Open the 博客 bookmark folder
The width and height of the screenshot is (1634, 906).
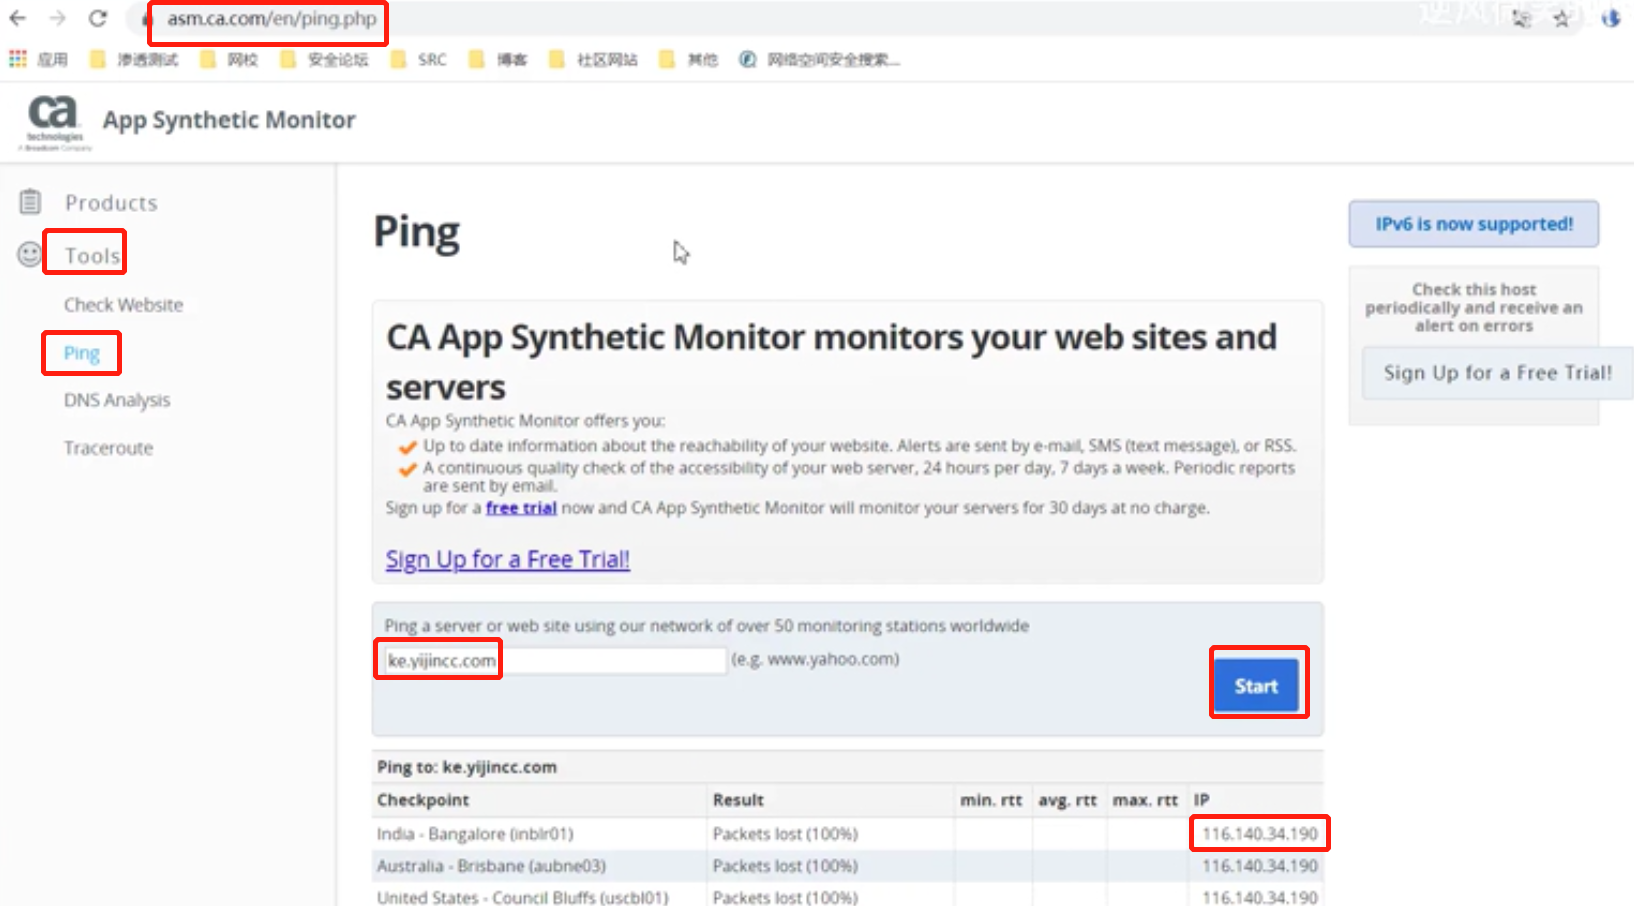498,59
